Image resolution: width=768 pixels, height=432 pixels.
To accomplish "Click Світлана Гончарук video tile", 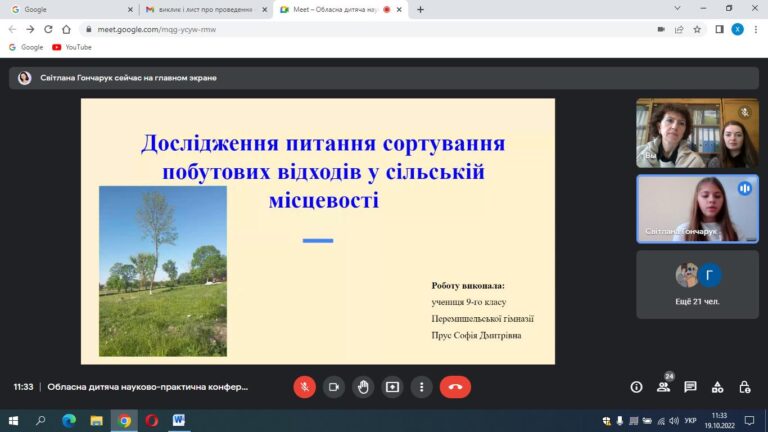I will (x=697, y=209).
